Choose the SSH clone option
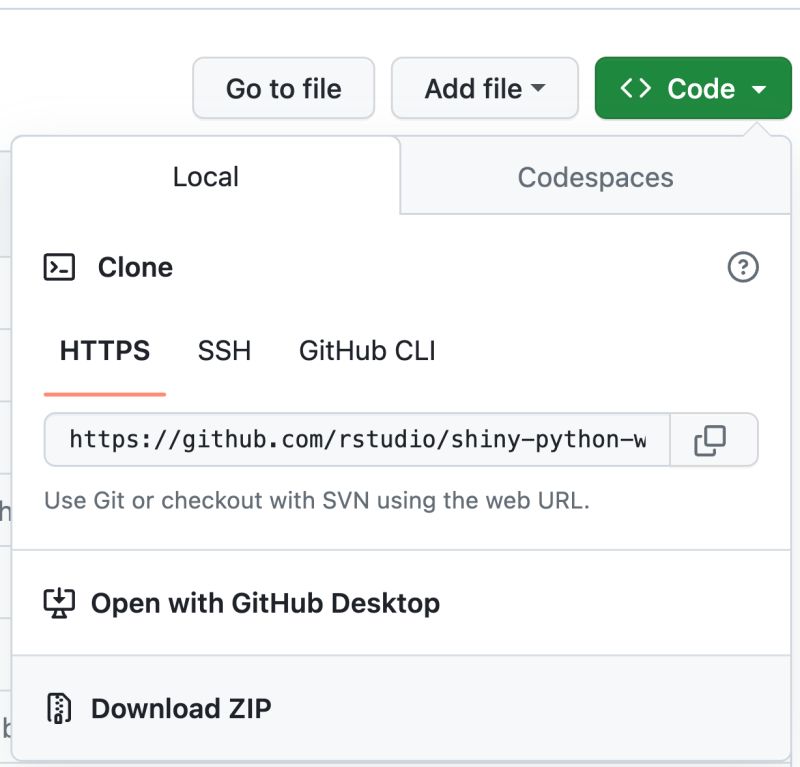Screen dimensions: 800x767 (224, 351)
